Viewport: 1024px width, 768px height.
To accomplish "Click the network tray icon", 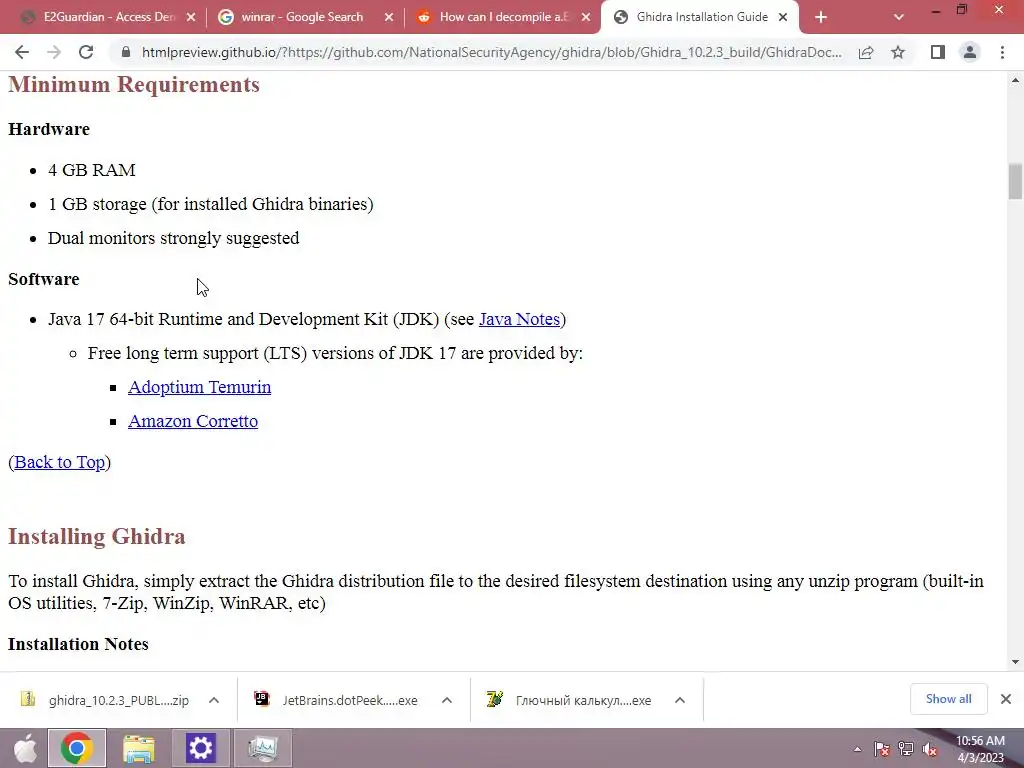I will [x=906, y=749].
